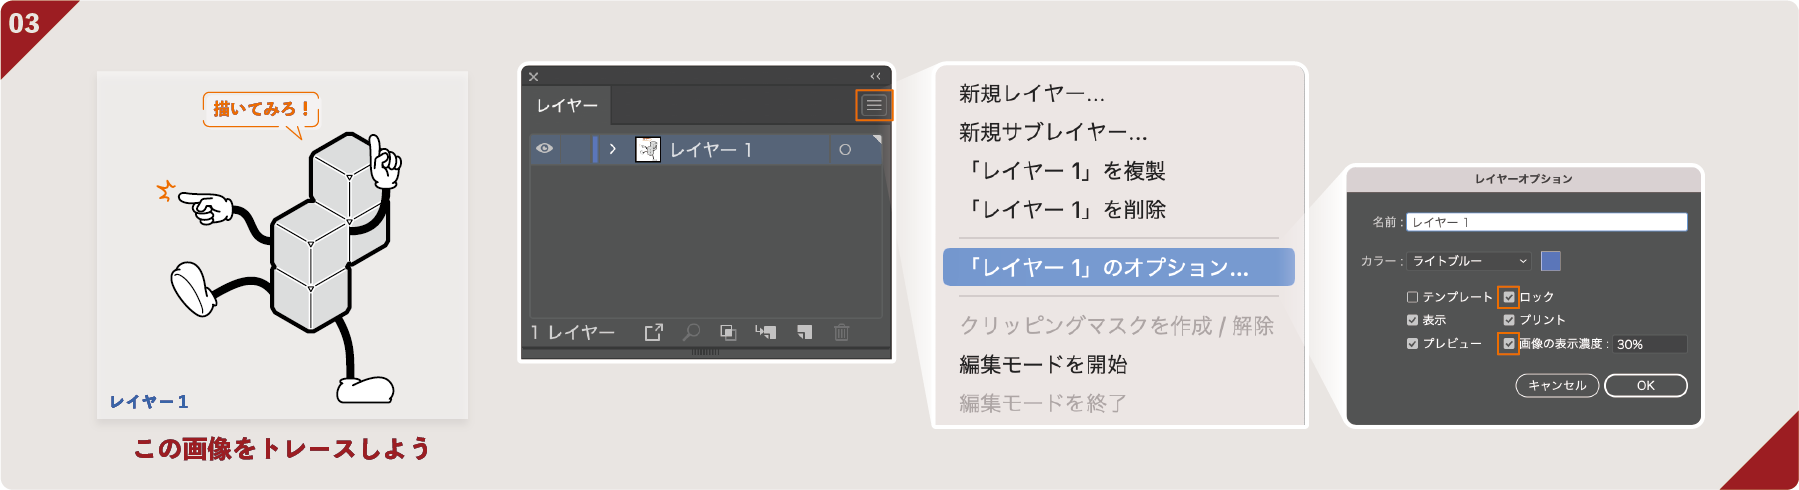Click create new sublayer icon

point(766,332)
